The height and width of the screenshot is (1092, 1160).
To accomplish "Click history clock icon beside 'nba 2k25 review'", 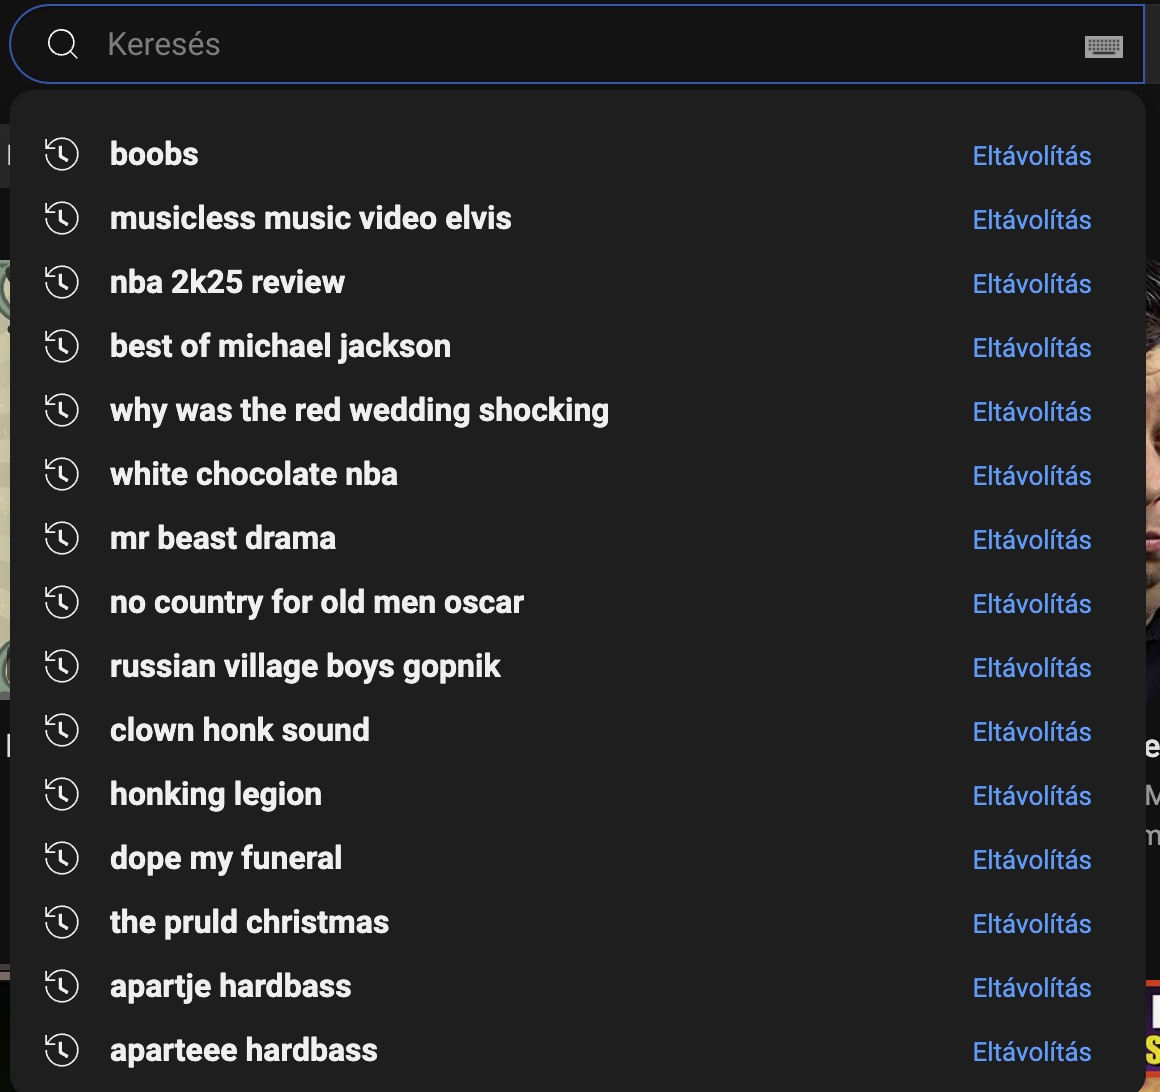I will 62,282.
